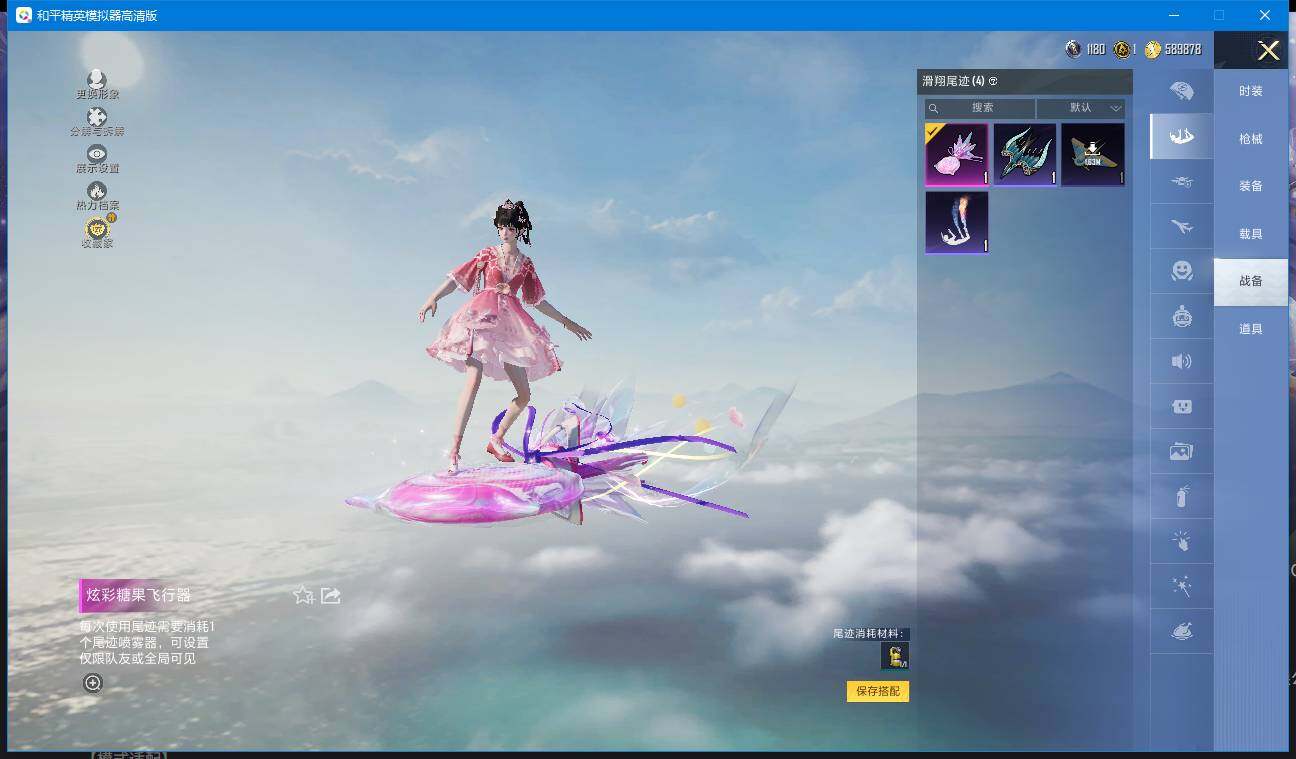Image resolution: width=1296 pixels, height=759 pixels.
Task: Select the teal dragon wing trail thumbnail
Action: click(1025, 155)
